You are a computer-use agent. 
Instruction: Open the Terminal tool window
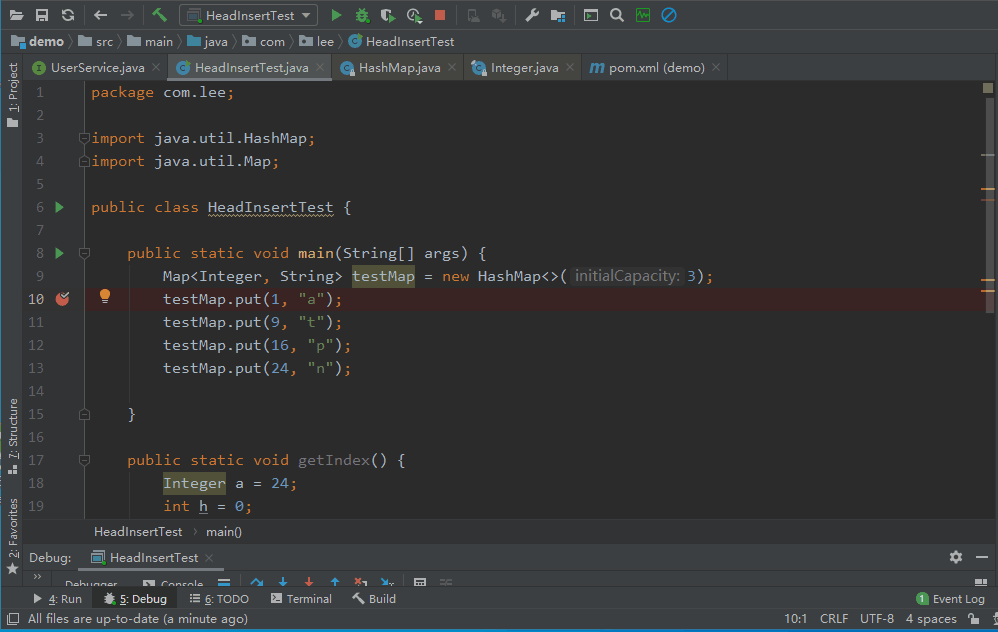click(x=301, y=600)
